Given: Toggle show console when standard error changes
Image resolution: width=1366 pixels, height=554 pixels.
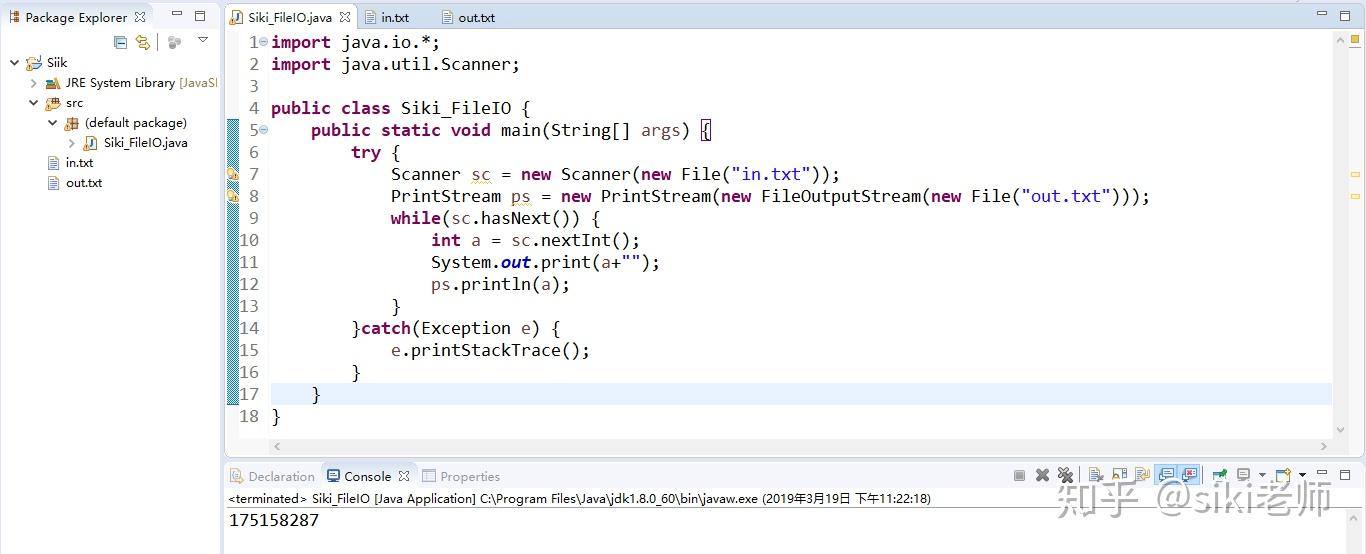Looking at the screenshot, I should pyautogui.click(x=1189, y=476).
